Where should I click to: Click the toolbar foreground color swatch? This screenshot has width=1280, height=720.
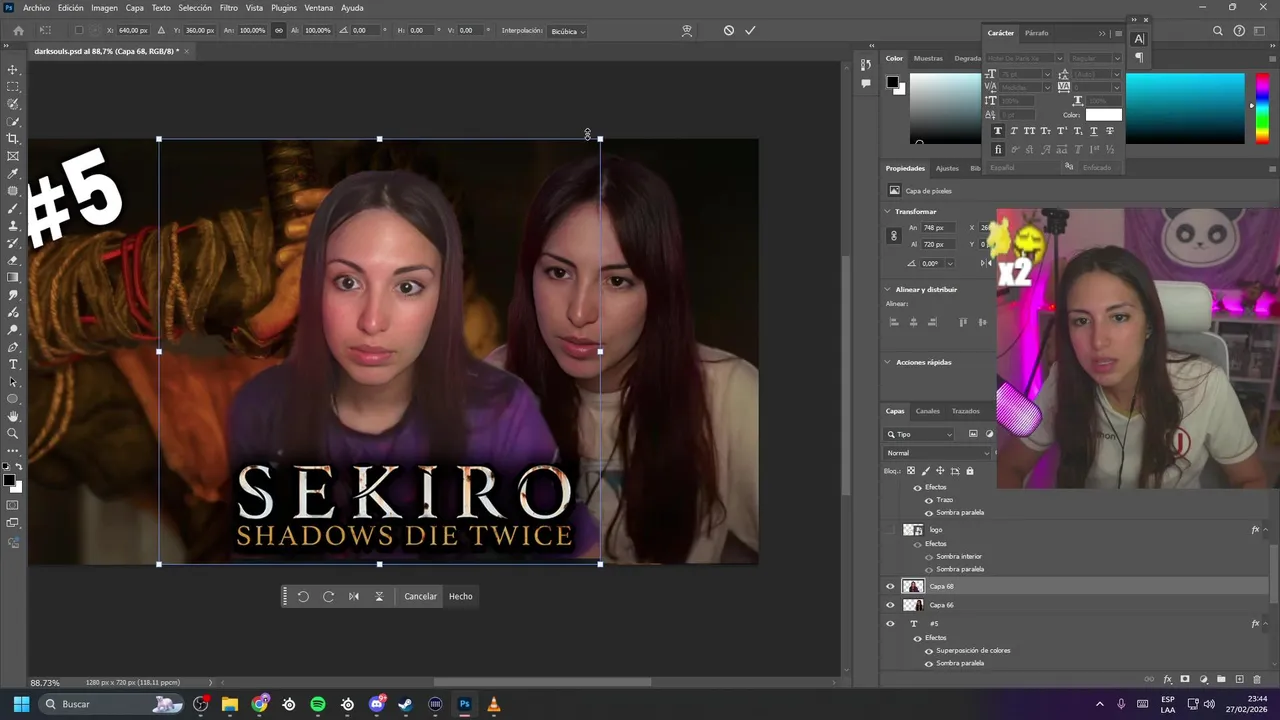10,480
